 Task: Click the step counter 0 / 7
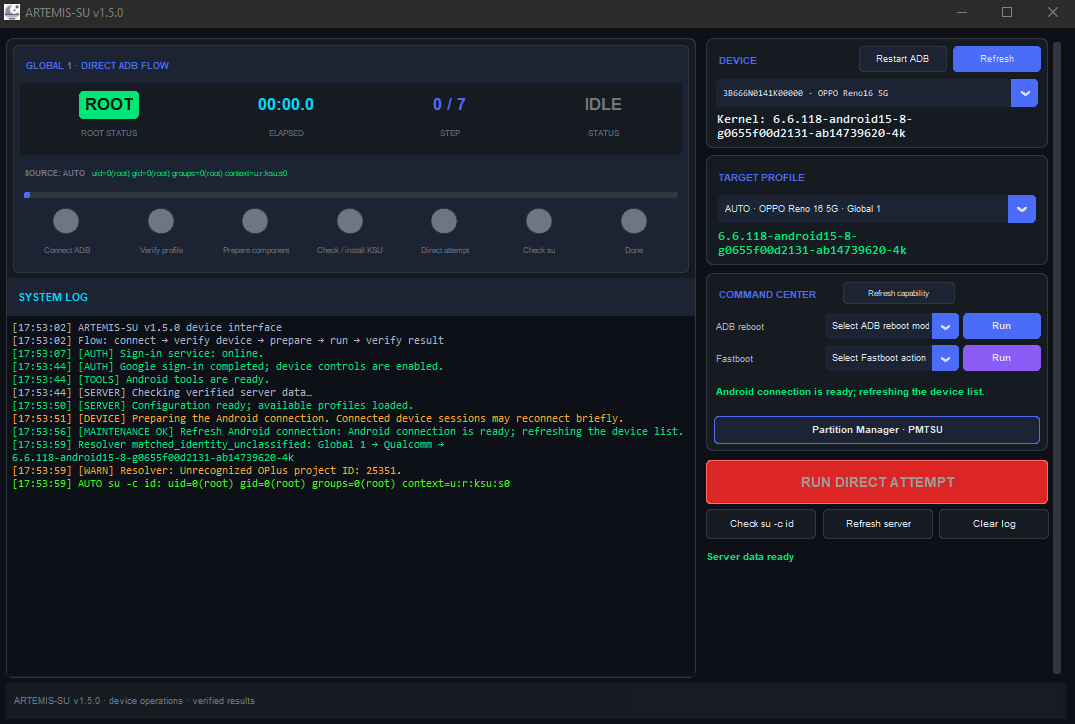449,104
